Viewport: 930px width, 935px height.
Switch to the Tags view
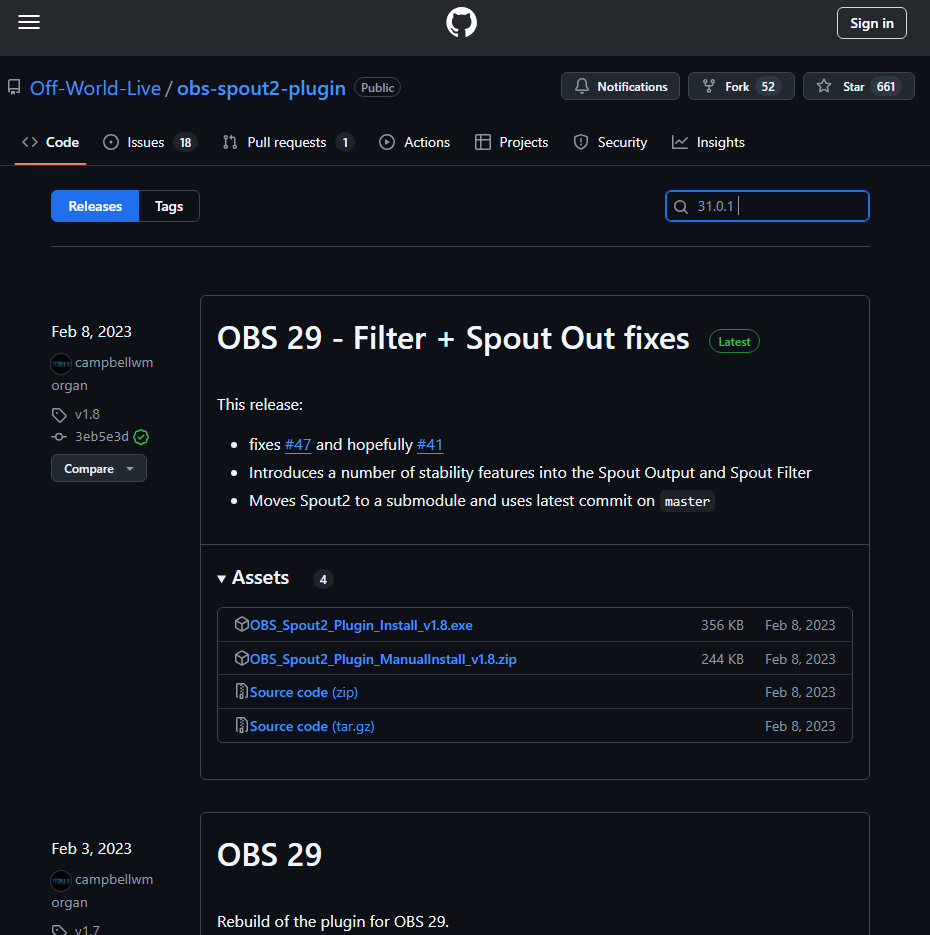169,206
